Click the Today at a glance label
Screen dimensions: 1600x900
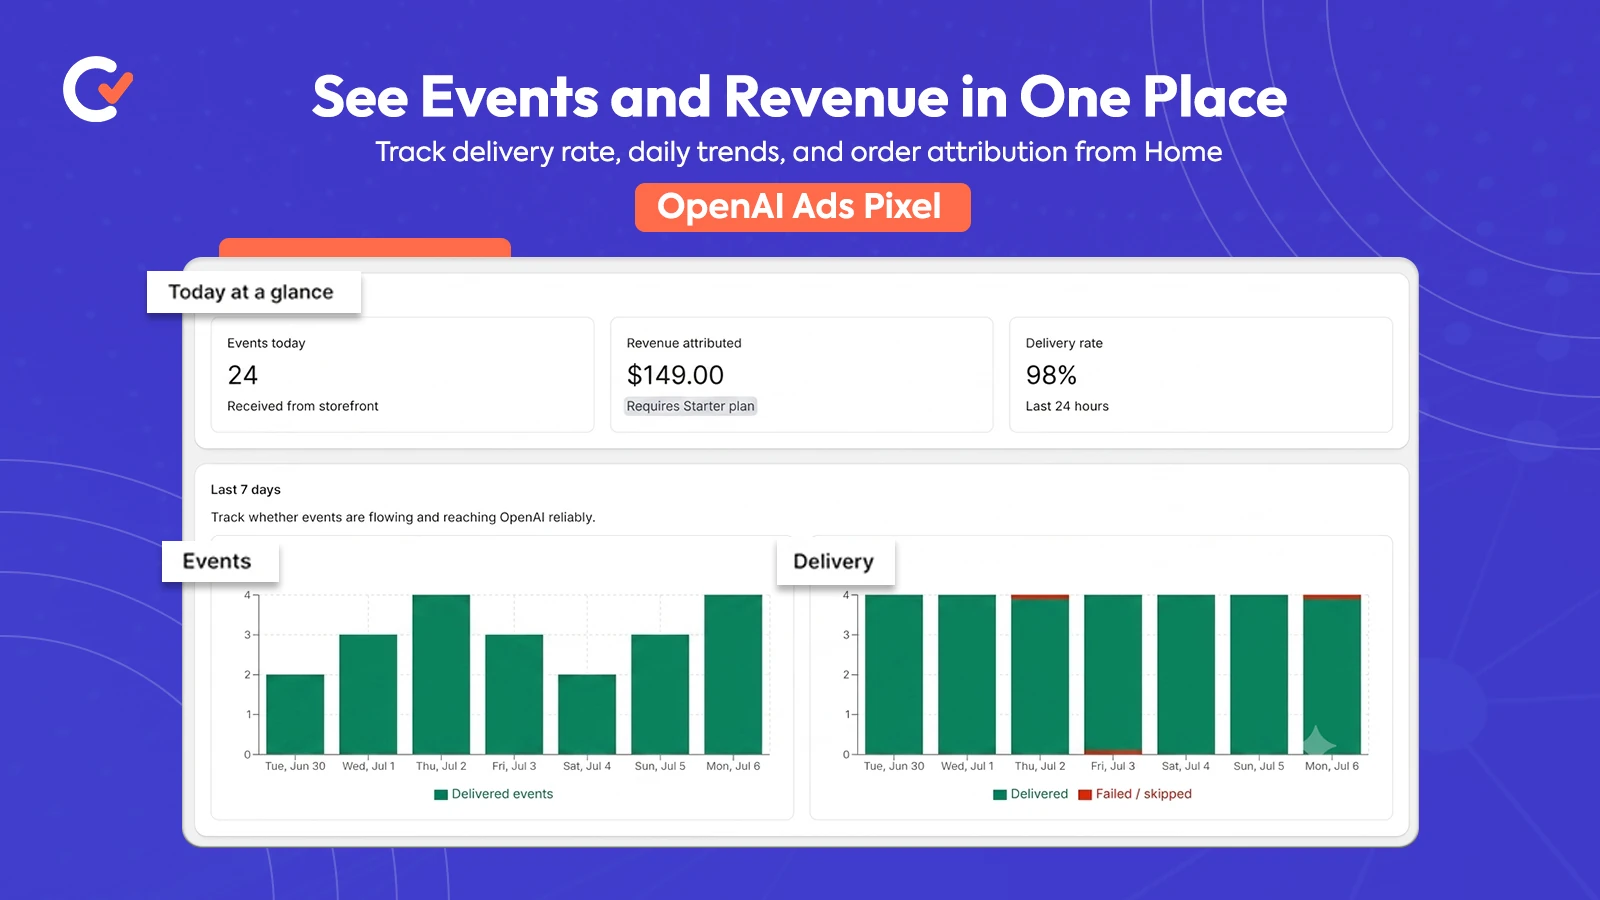pyautogui.click(x=253, y=292)
